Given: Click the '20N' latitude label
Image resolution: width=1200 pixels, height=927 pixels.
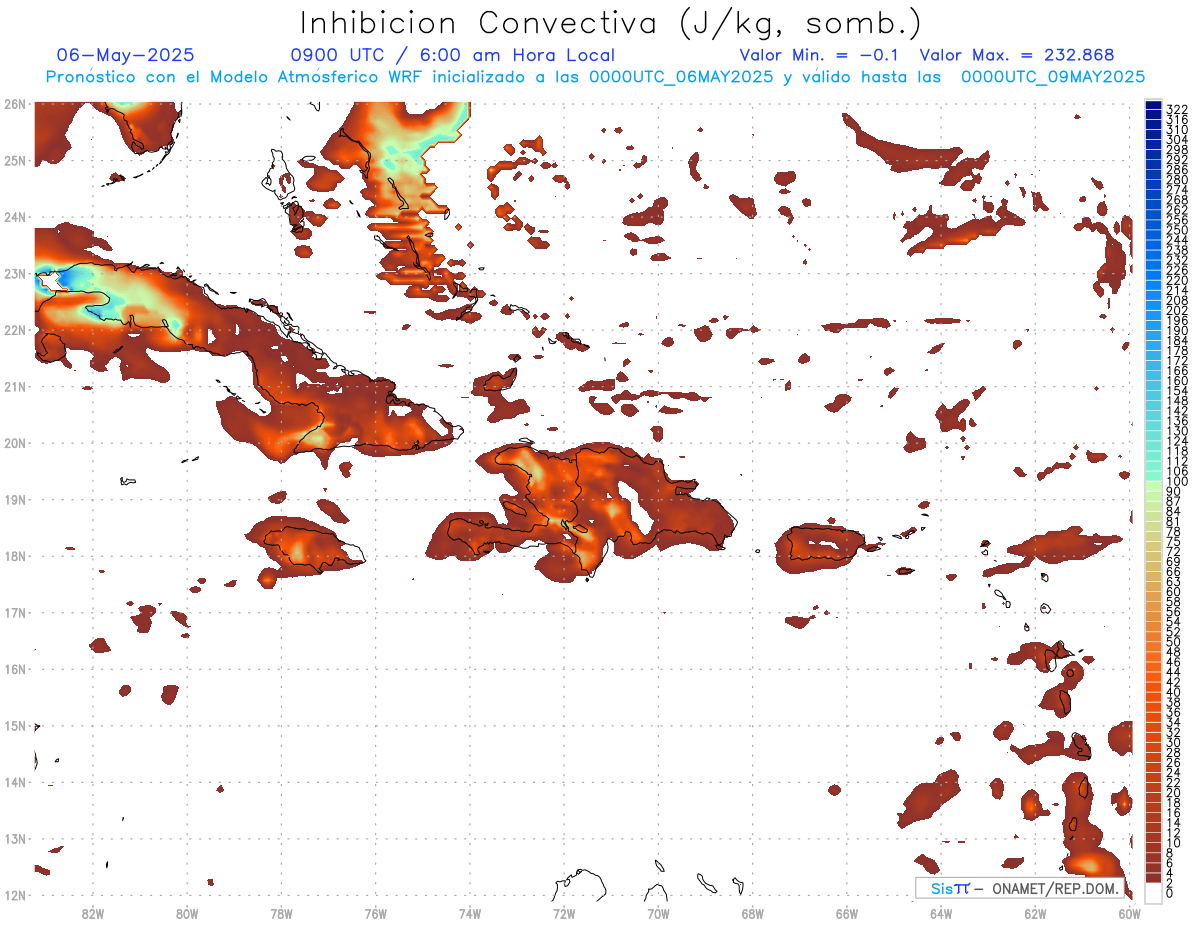Looking at the screenshot, I should point(14,443).
